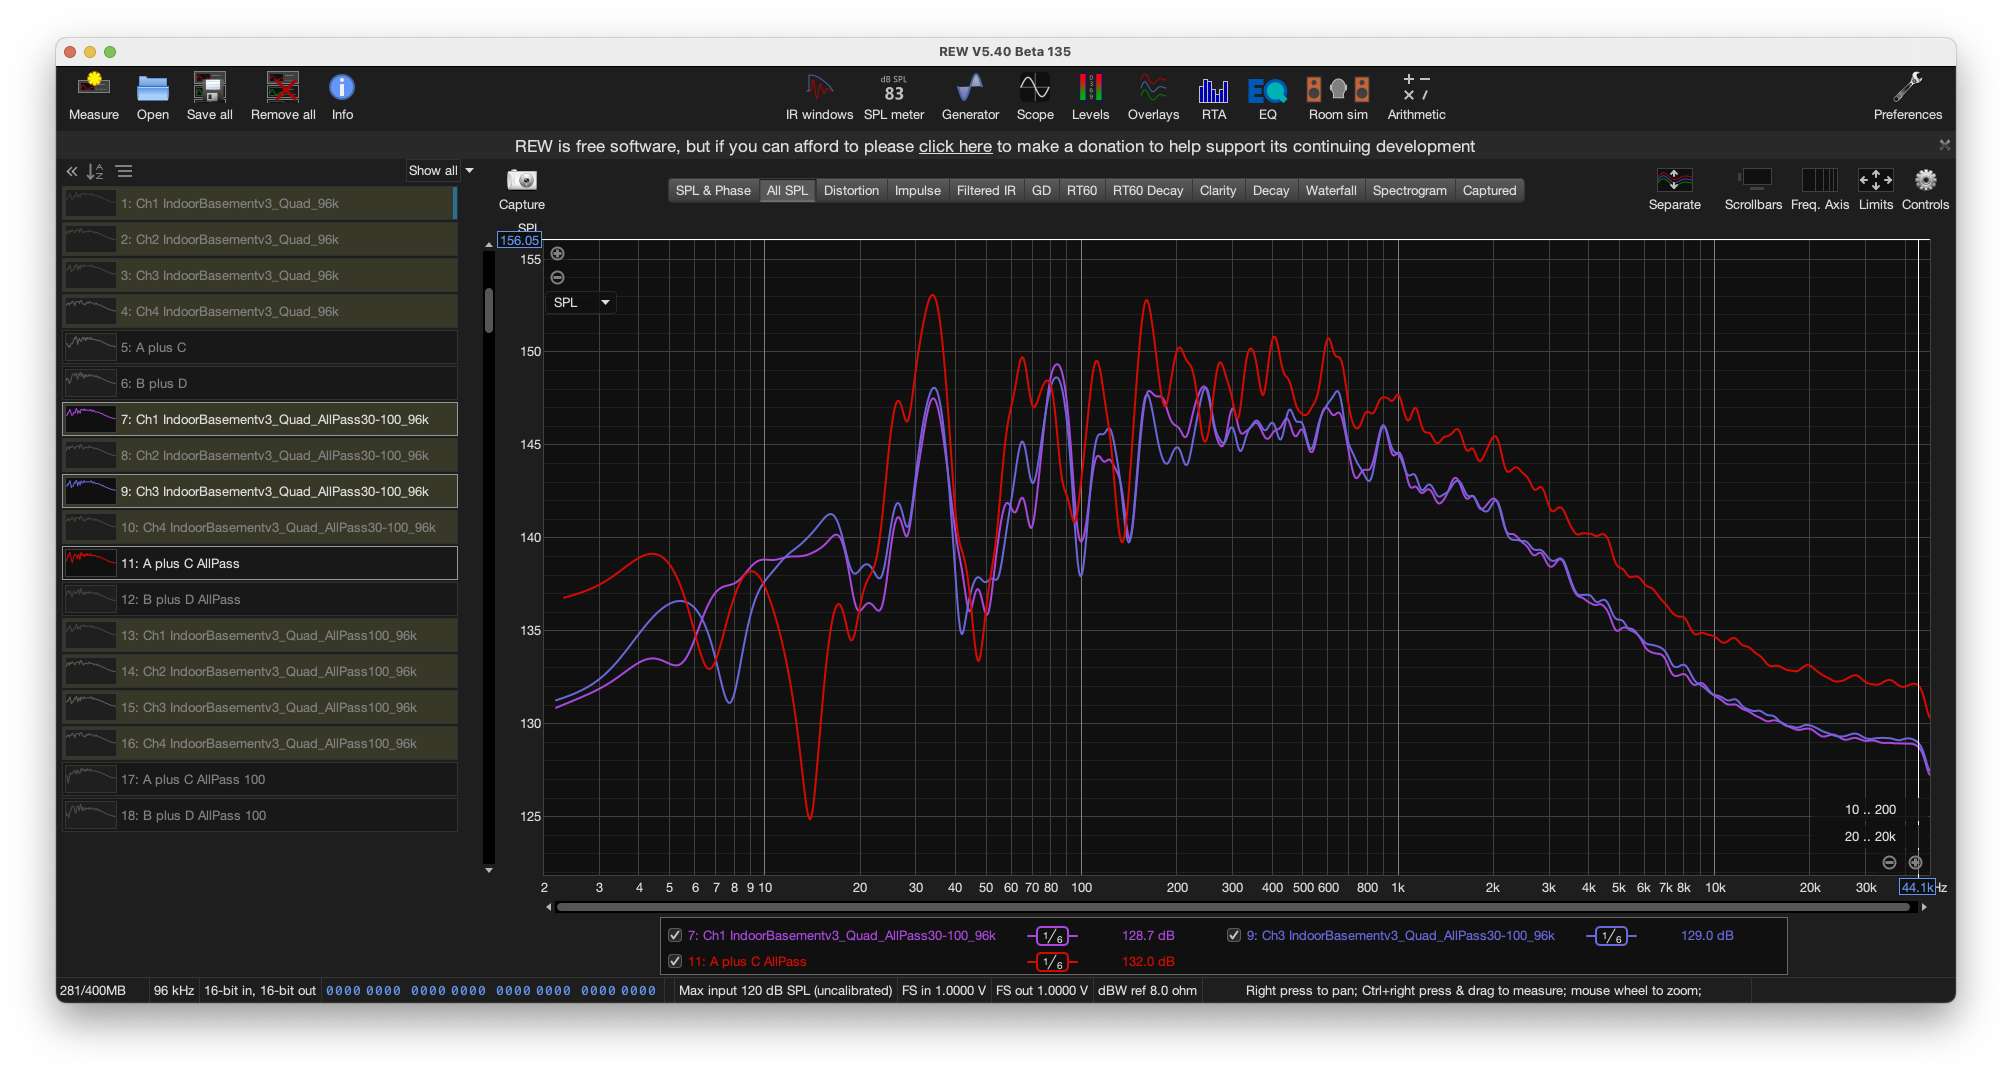Capture the graph image
The image size is (2012, 1077).
pos(522,189)
